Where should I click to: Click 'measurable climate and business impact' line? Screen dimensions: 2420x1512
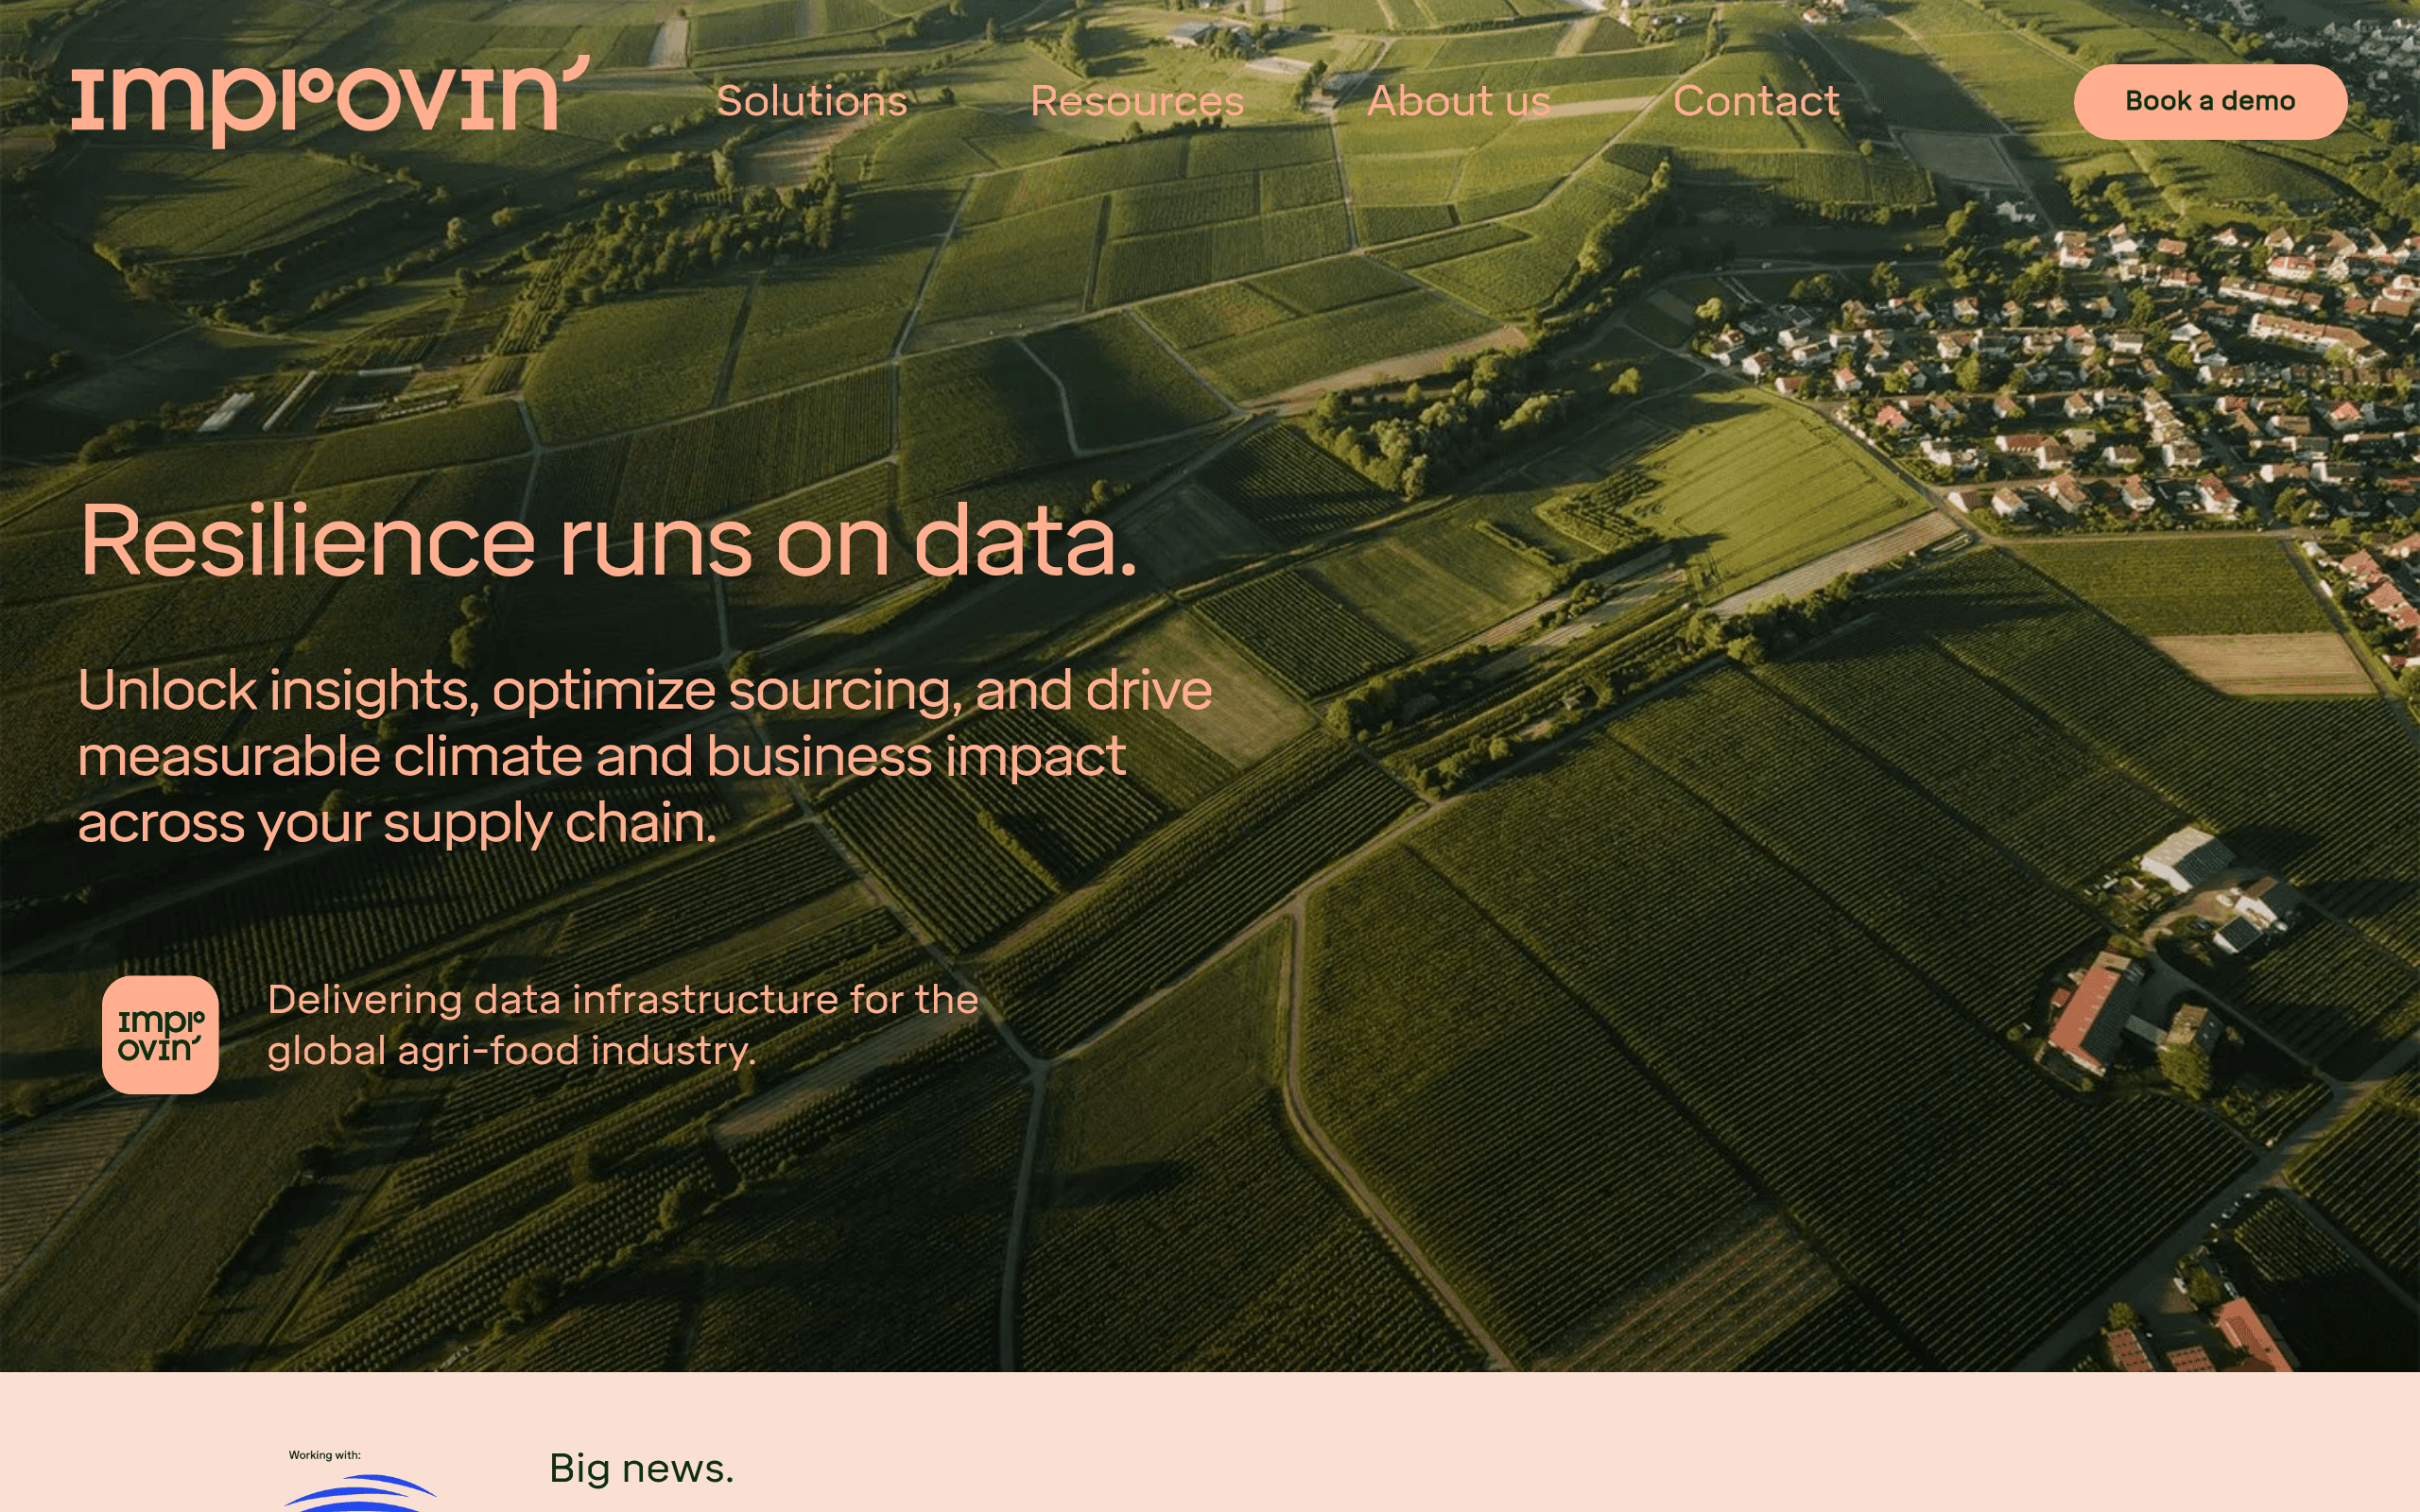click(x=601, y=756)
